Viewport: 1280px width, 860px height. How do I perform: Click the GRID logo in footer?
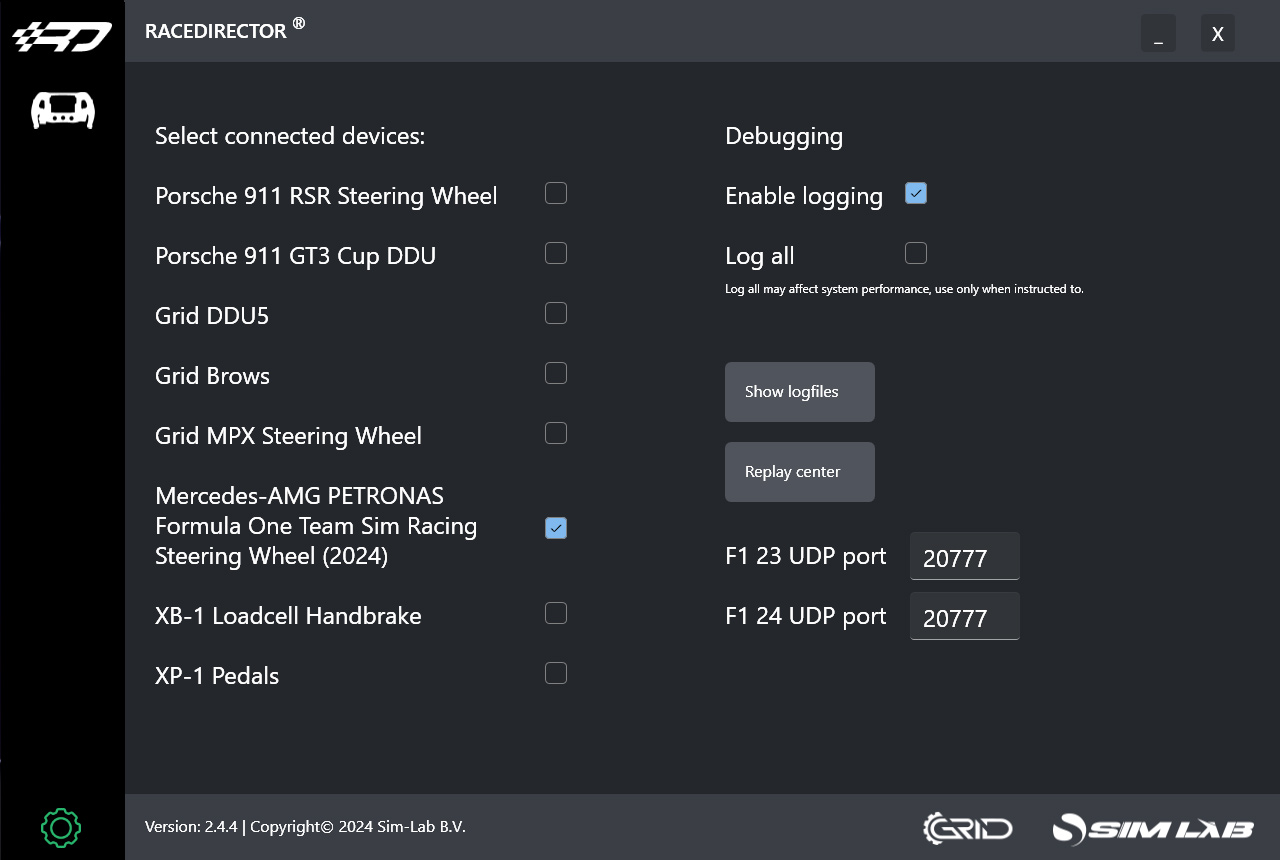click(x=967, y=828)
